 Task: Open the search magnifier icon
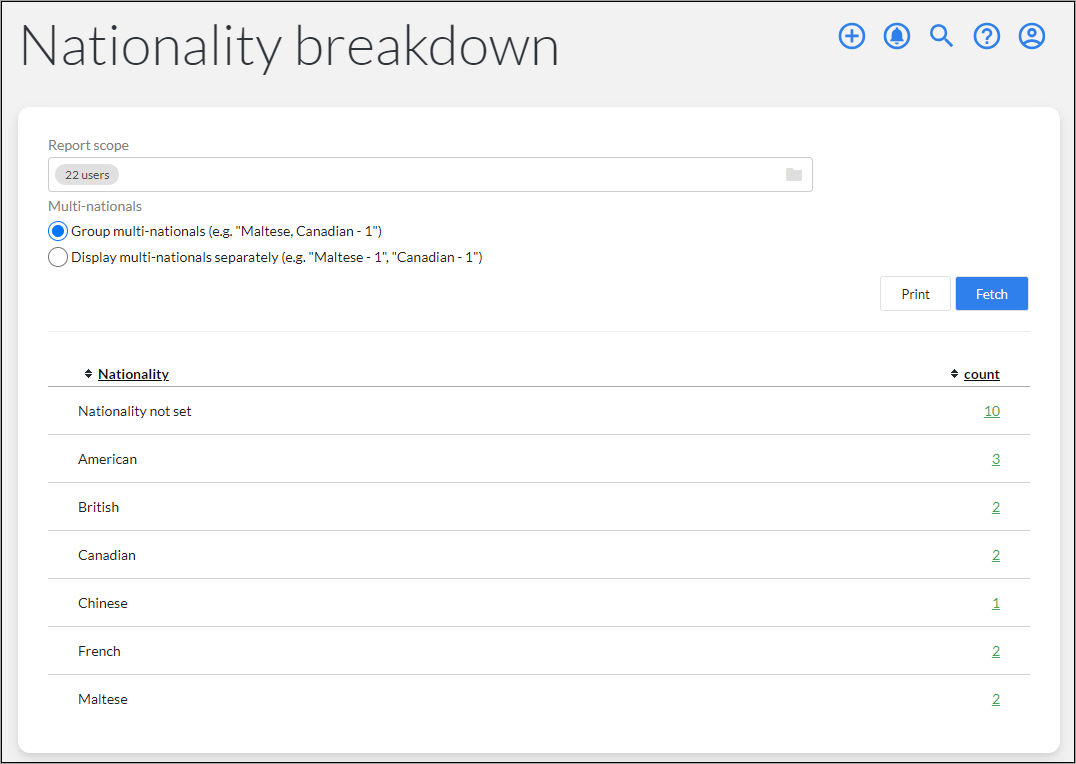[x=942, y=36]
